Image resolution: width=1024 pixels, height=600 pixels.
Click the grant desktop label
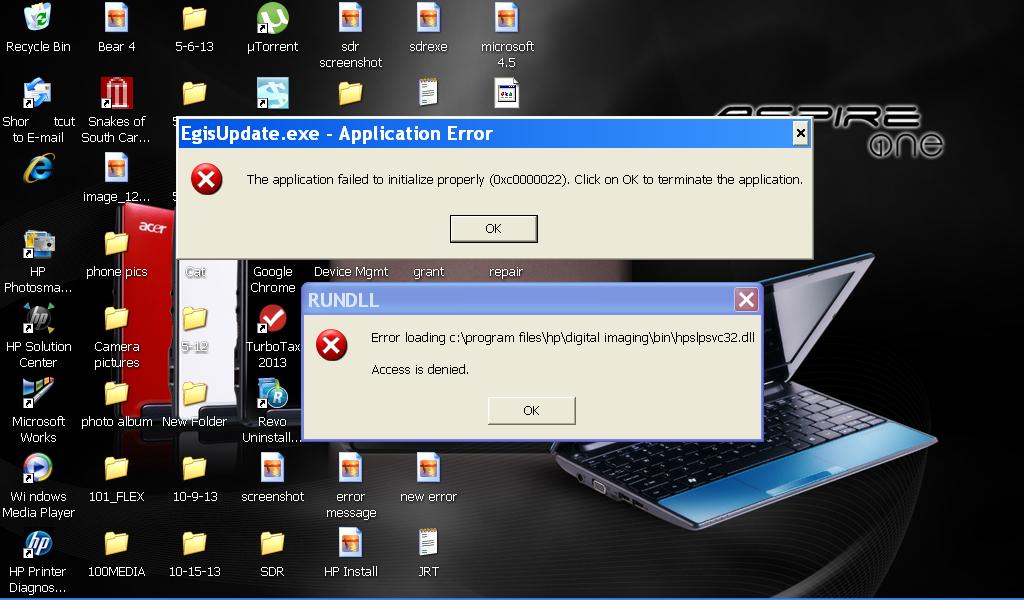click(428, 272)
